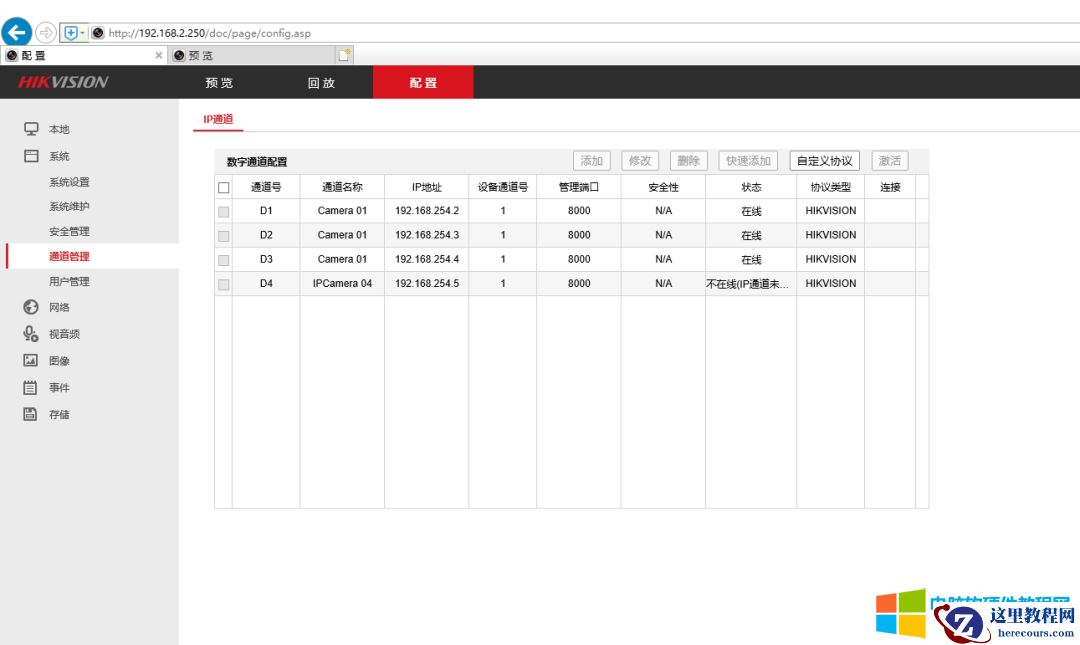This screenshot has width=1080, height=645.
Task: Click the browser back arrow
Action: 15,31
